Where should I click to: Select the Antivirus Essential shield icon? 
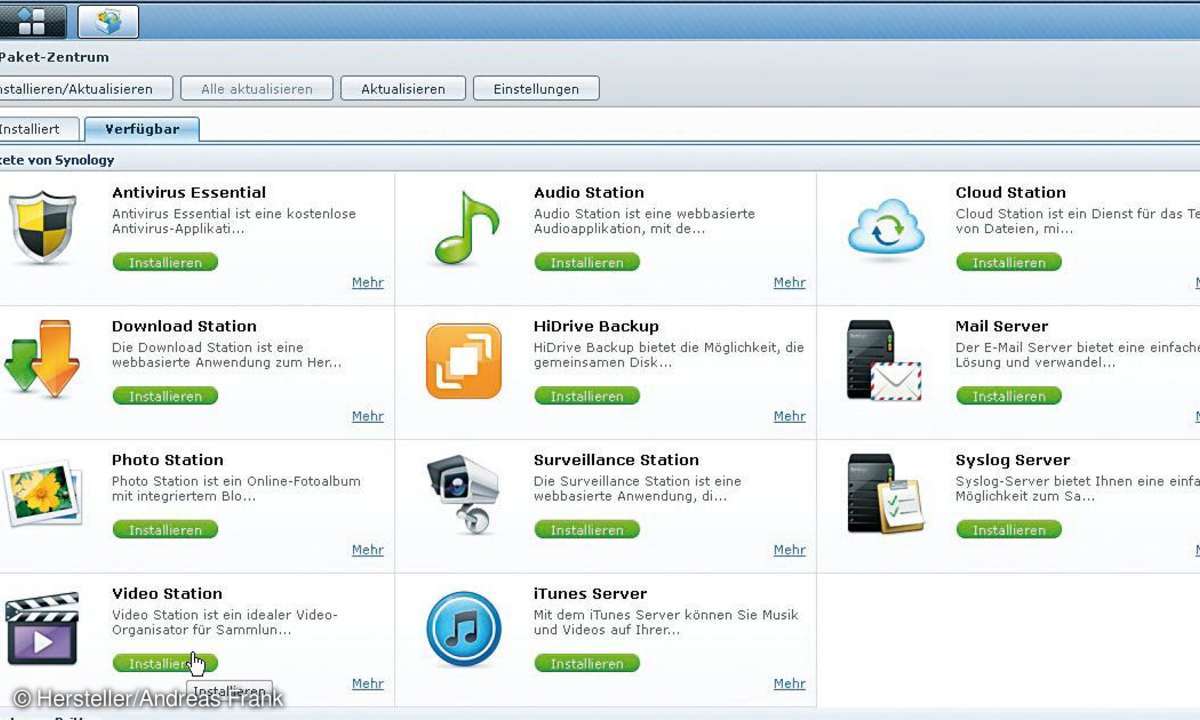click(42, 228)
